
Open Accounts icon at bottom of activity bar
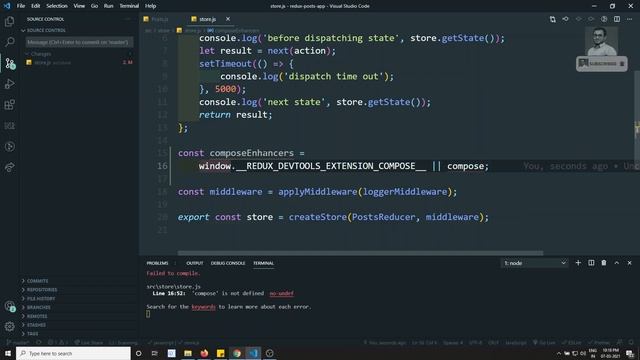point(9,306)
